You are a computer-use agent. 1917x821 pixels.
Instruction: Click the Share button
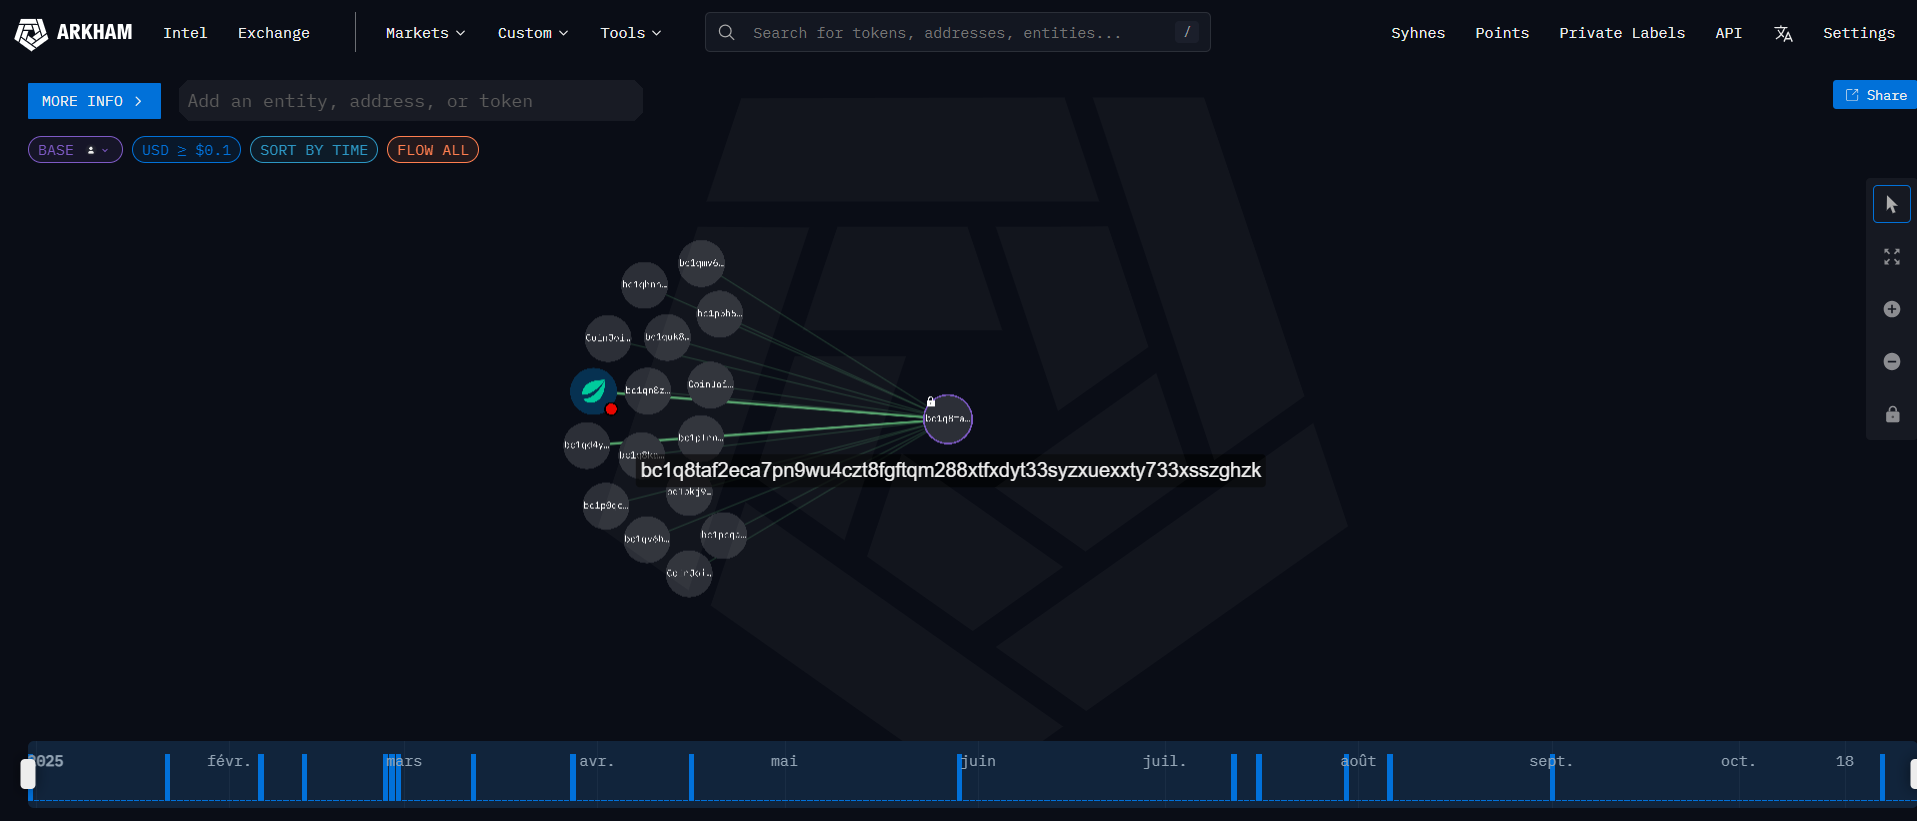tap(1875, 95)
